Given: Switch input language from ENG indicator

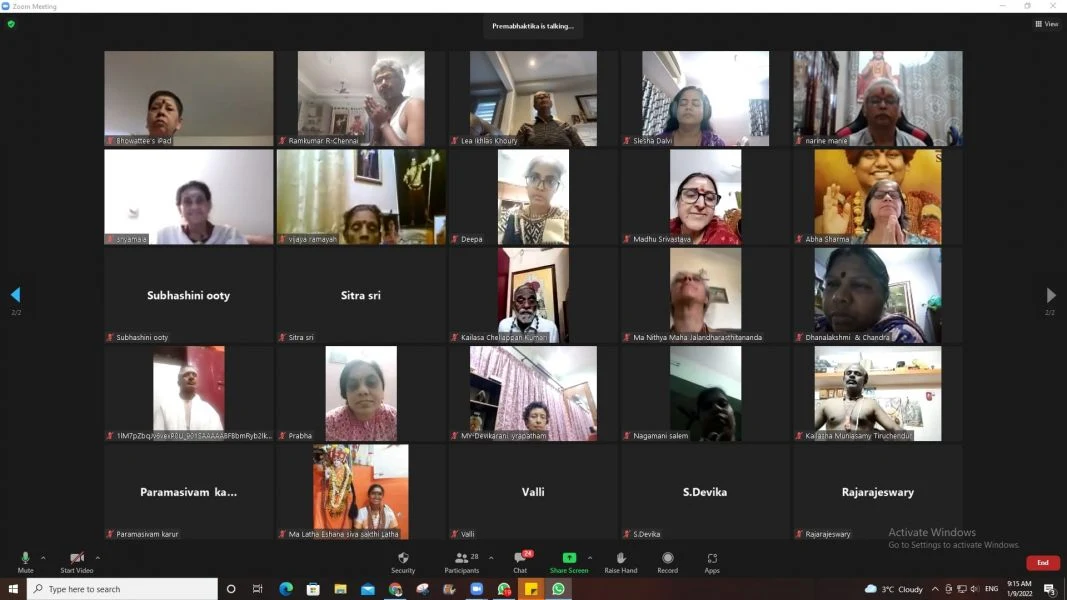Looking at the screenshot, I should click(x=991, y=589).
